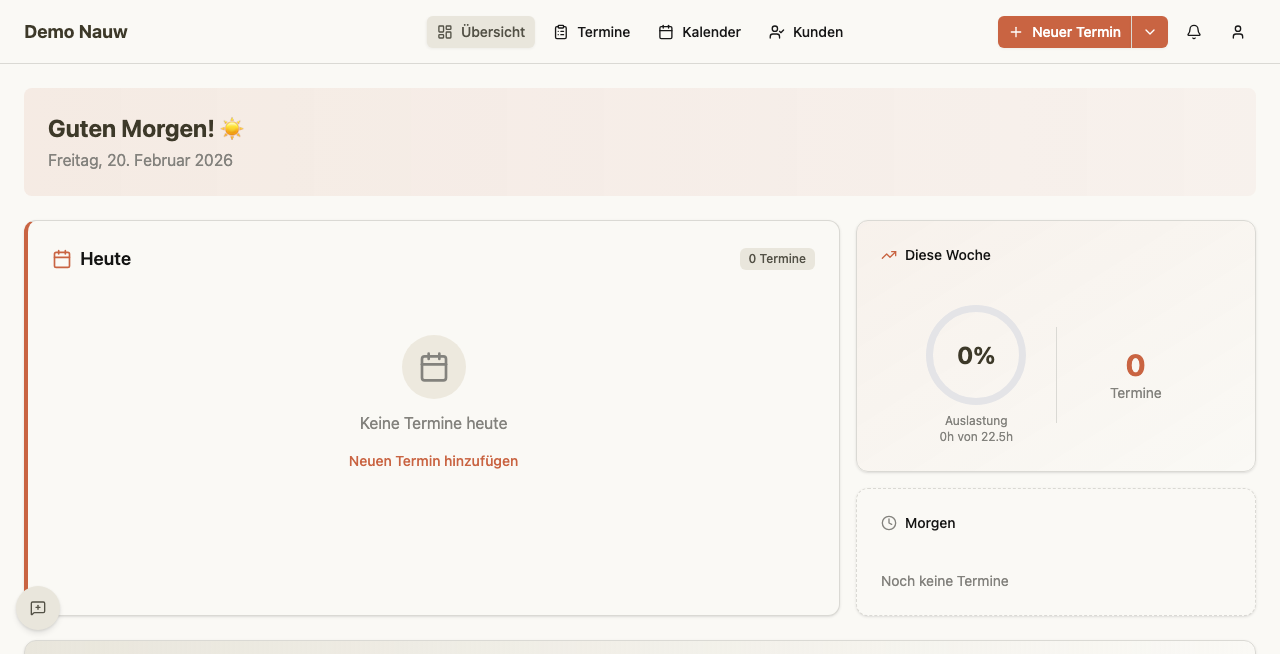Screen dimensions: 1280x654
Task: Click the Demo Nauw brand name
Action: click(x=76, y=32)
